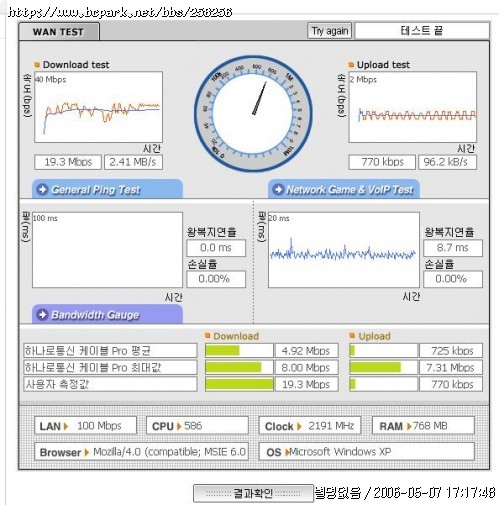This screenshot has height=505, width=500.
Task: Click the Browser Mozilla/4.0 info box
Action: coord(141,452)
